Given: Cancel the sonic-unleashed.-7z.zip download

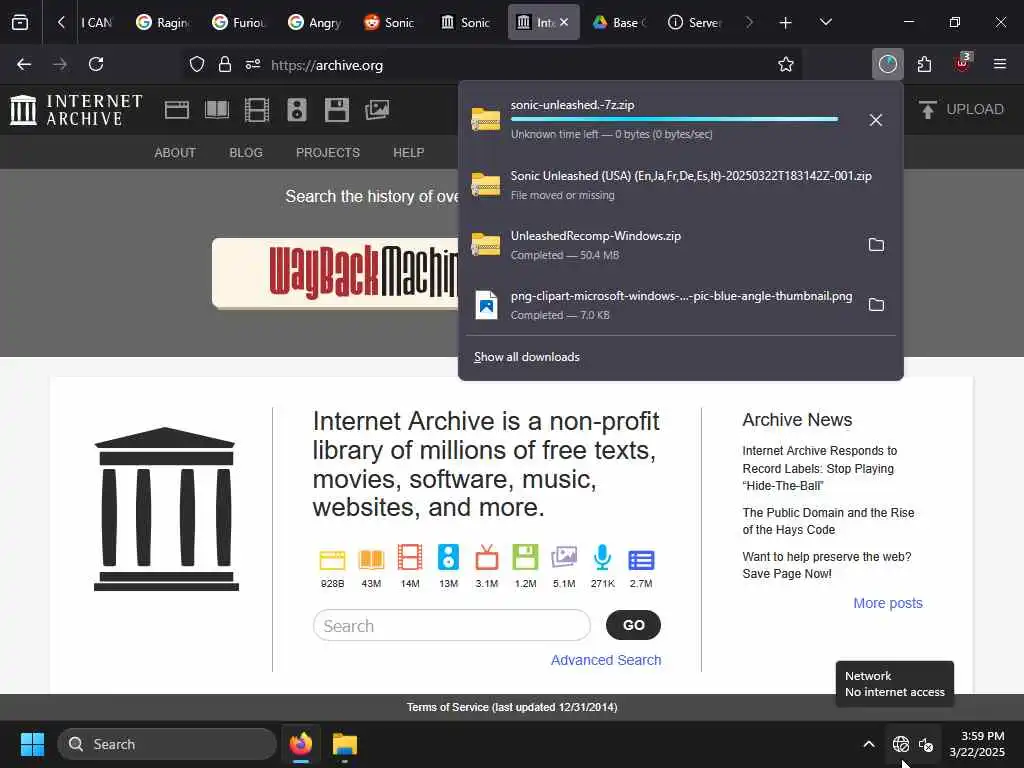Looking at the screenshot, I should [876, 120].
